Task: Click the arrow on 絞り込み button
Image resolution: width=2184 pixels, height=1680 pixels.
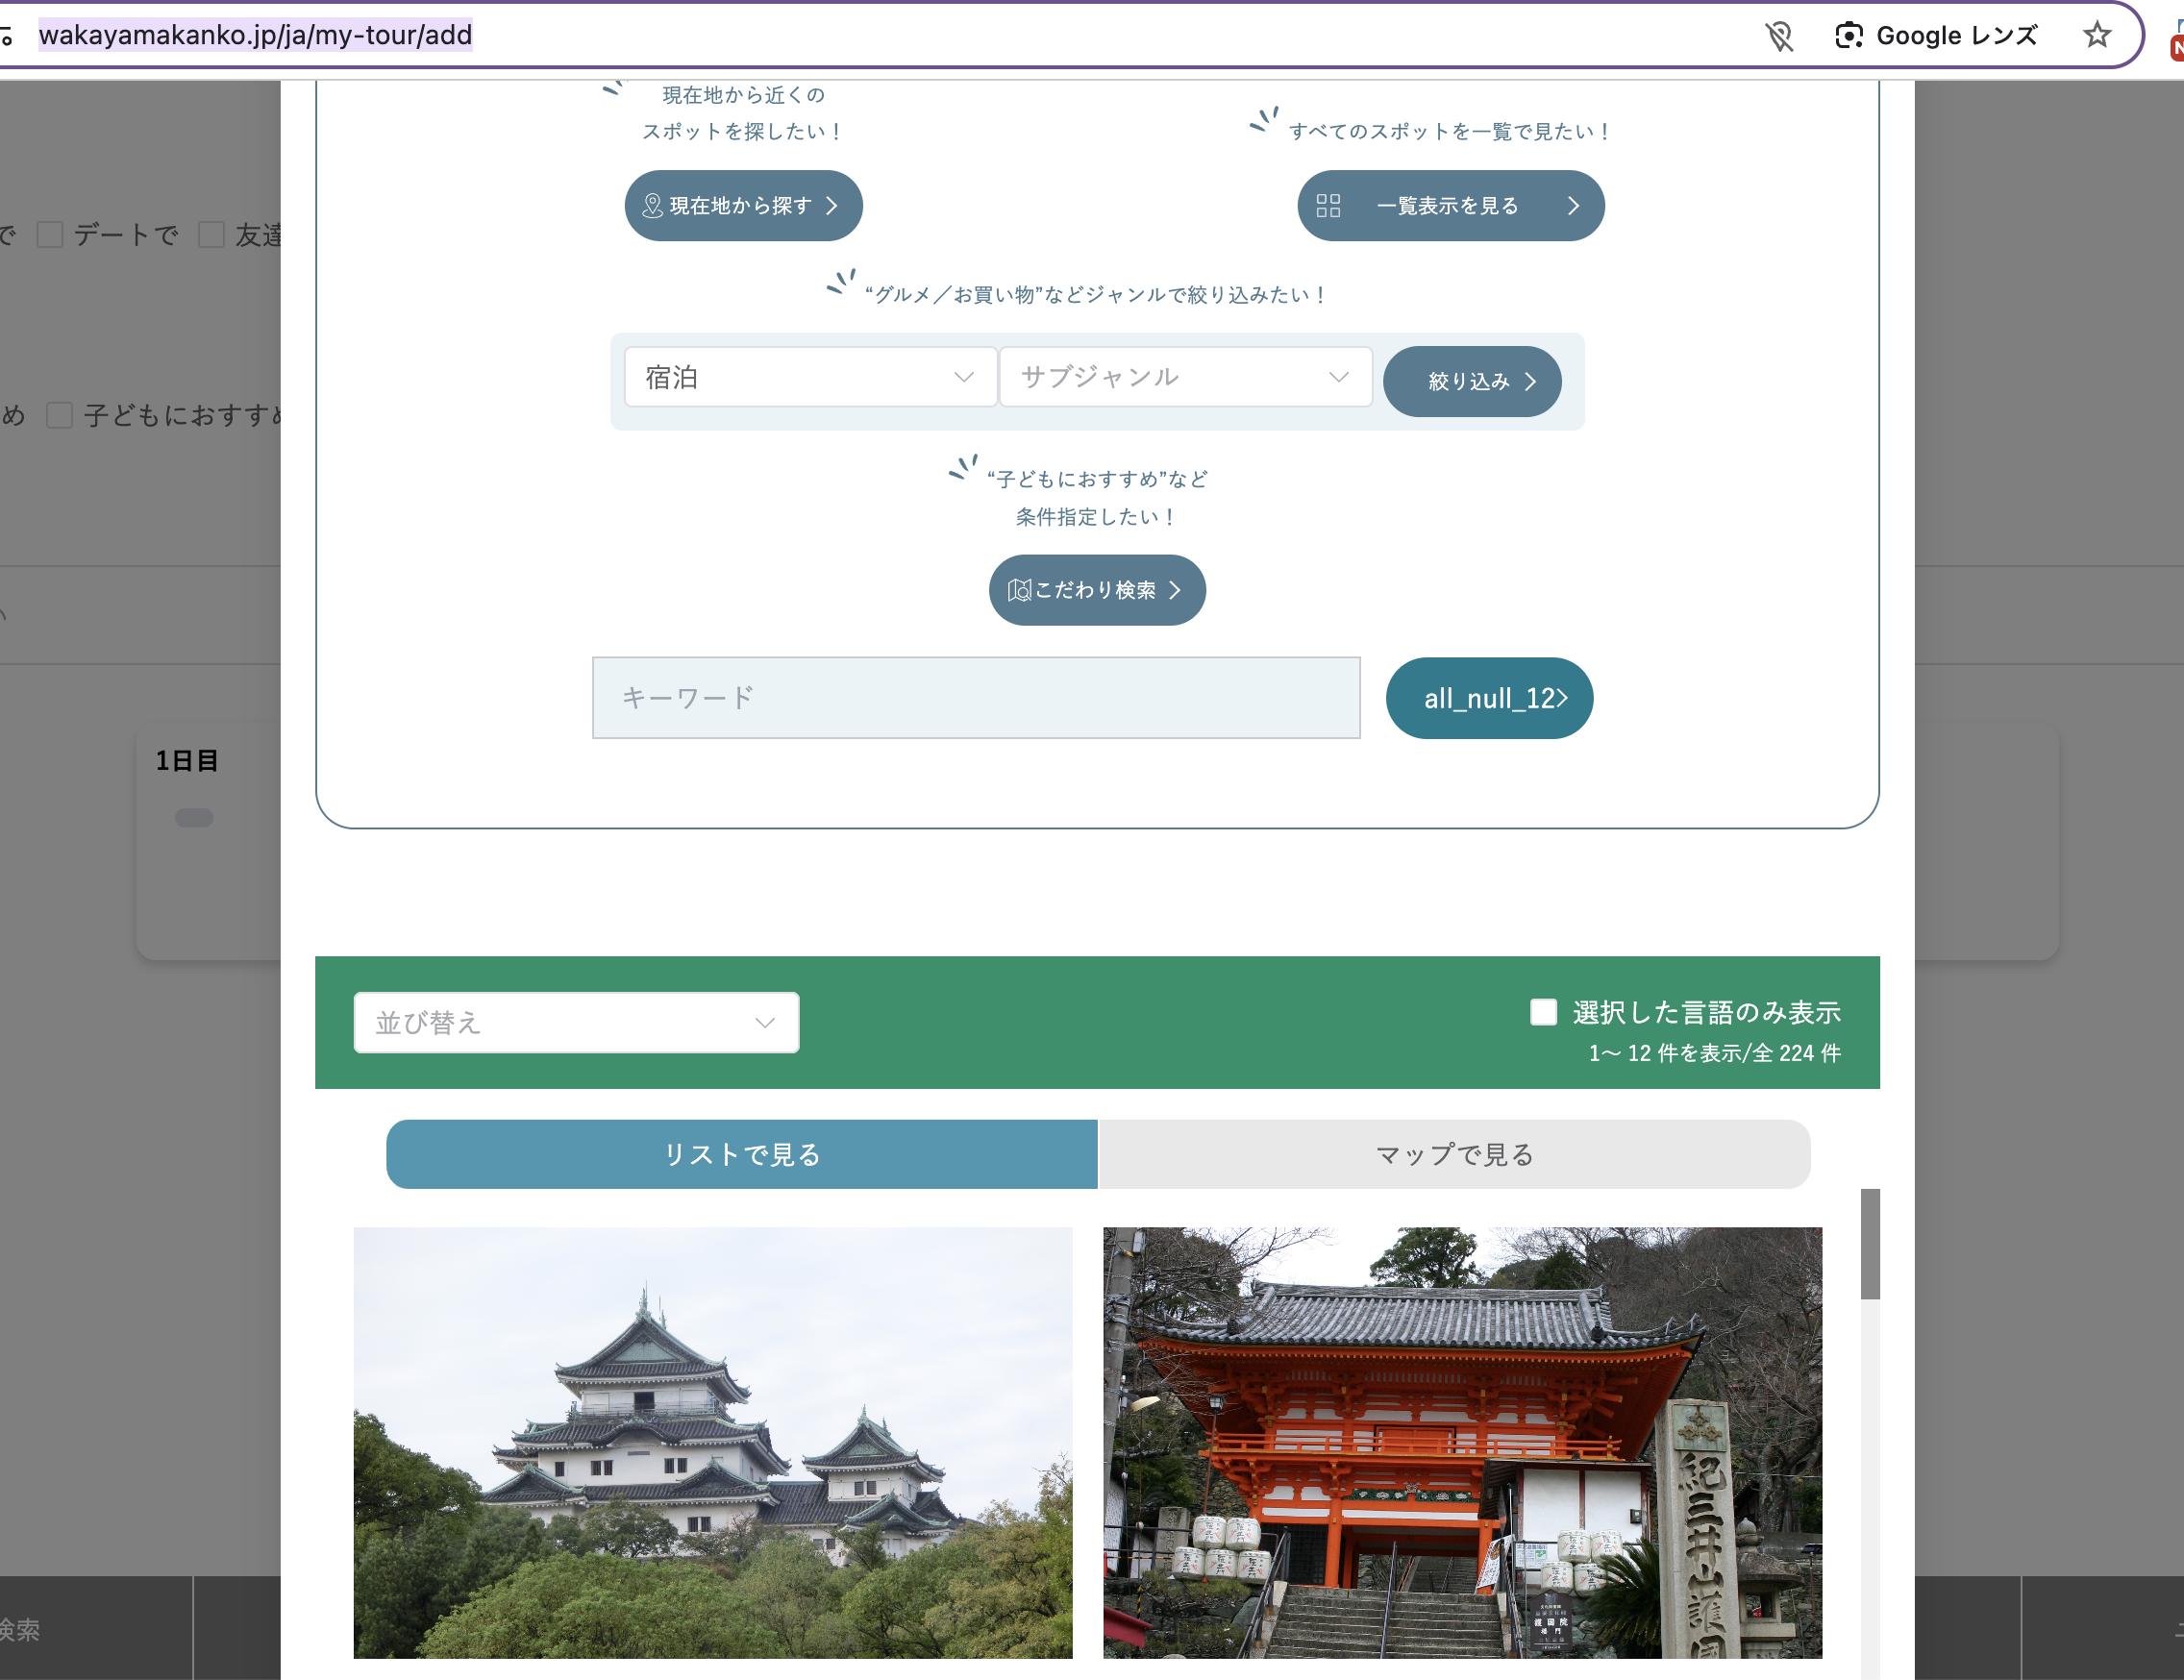Action: pyautogui.click(x=1530, y=381)
